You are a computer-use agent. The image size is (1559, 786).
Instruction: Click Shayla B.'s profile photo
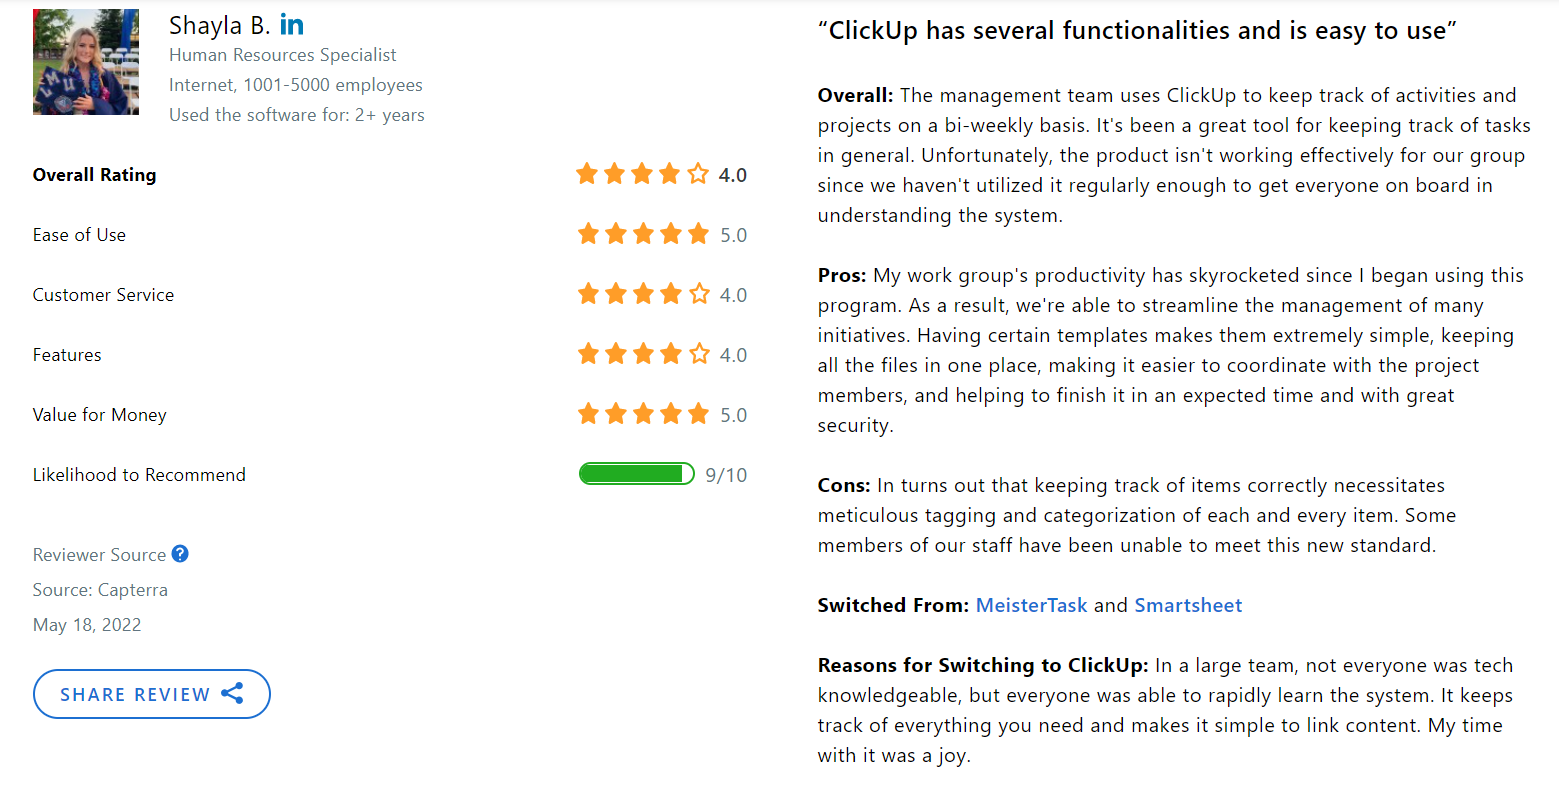coord(86,61)
